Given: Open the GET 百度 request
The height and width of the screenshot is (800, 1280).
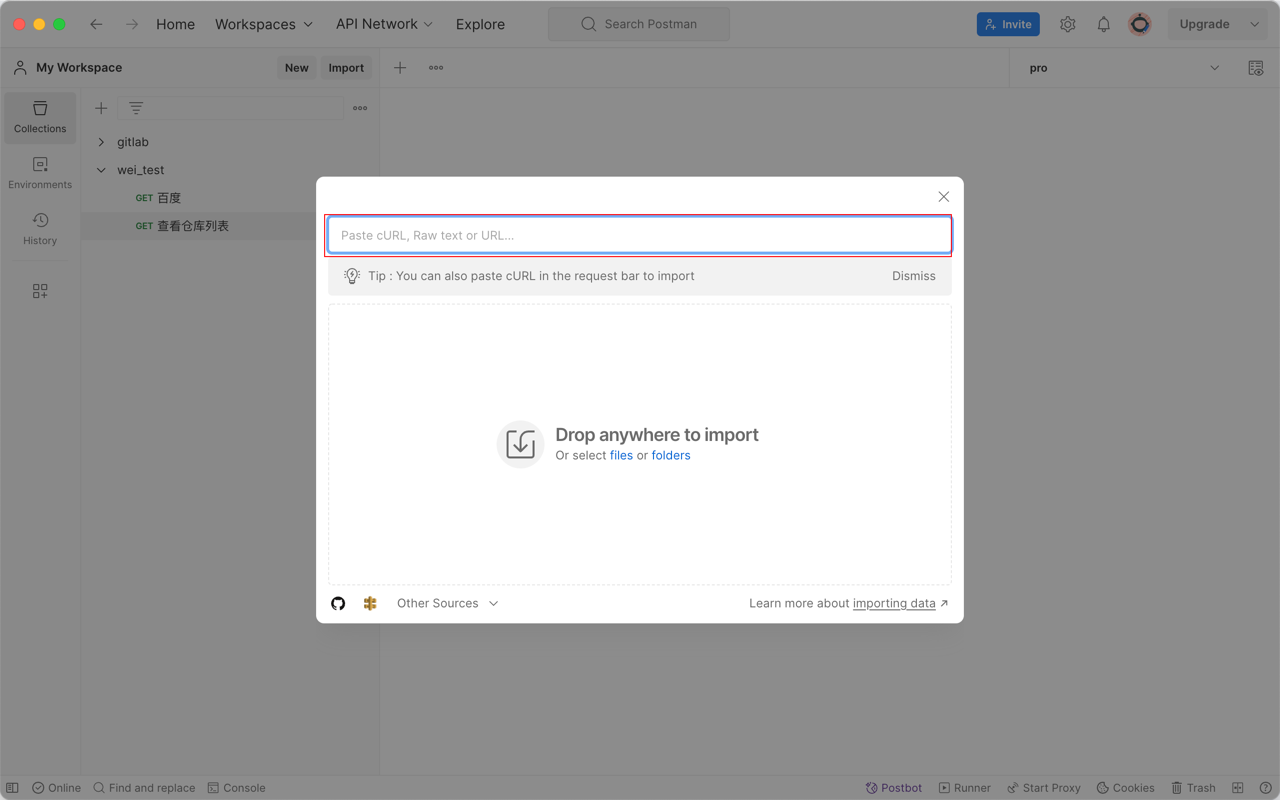Looking at the screenshot, I should click(158, 198).
